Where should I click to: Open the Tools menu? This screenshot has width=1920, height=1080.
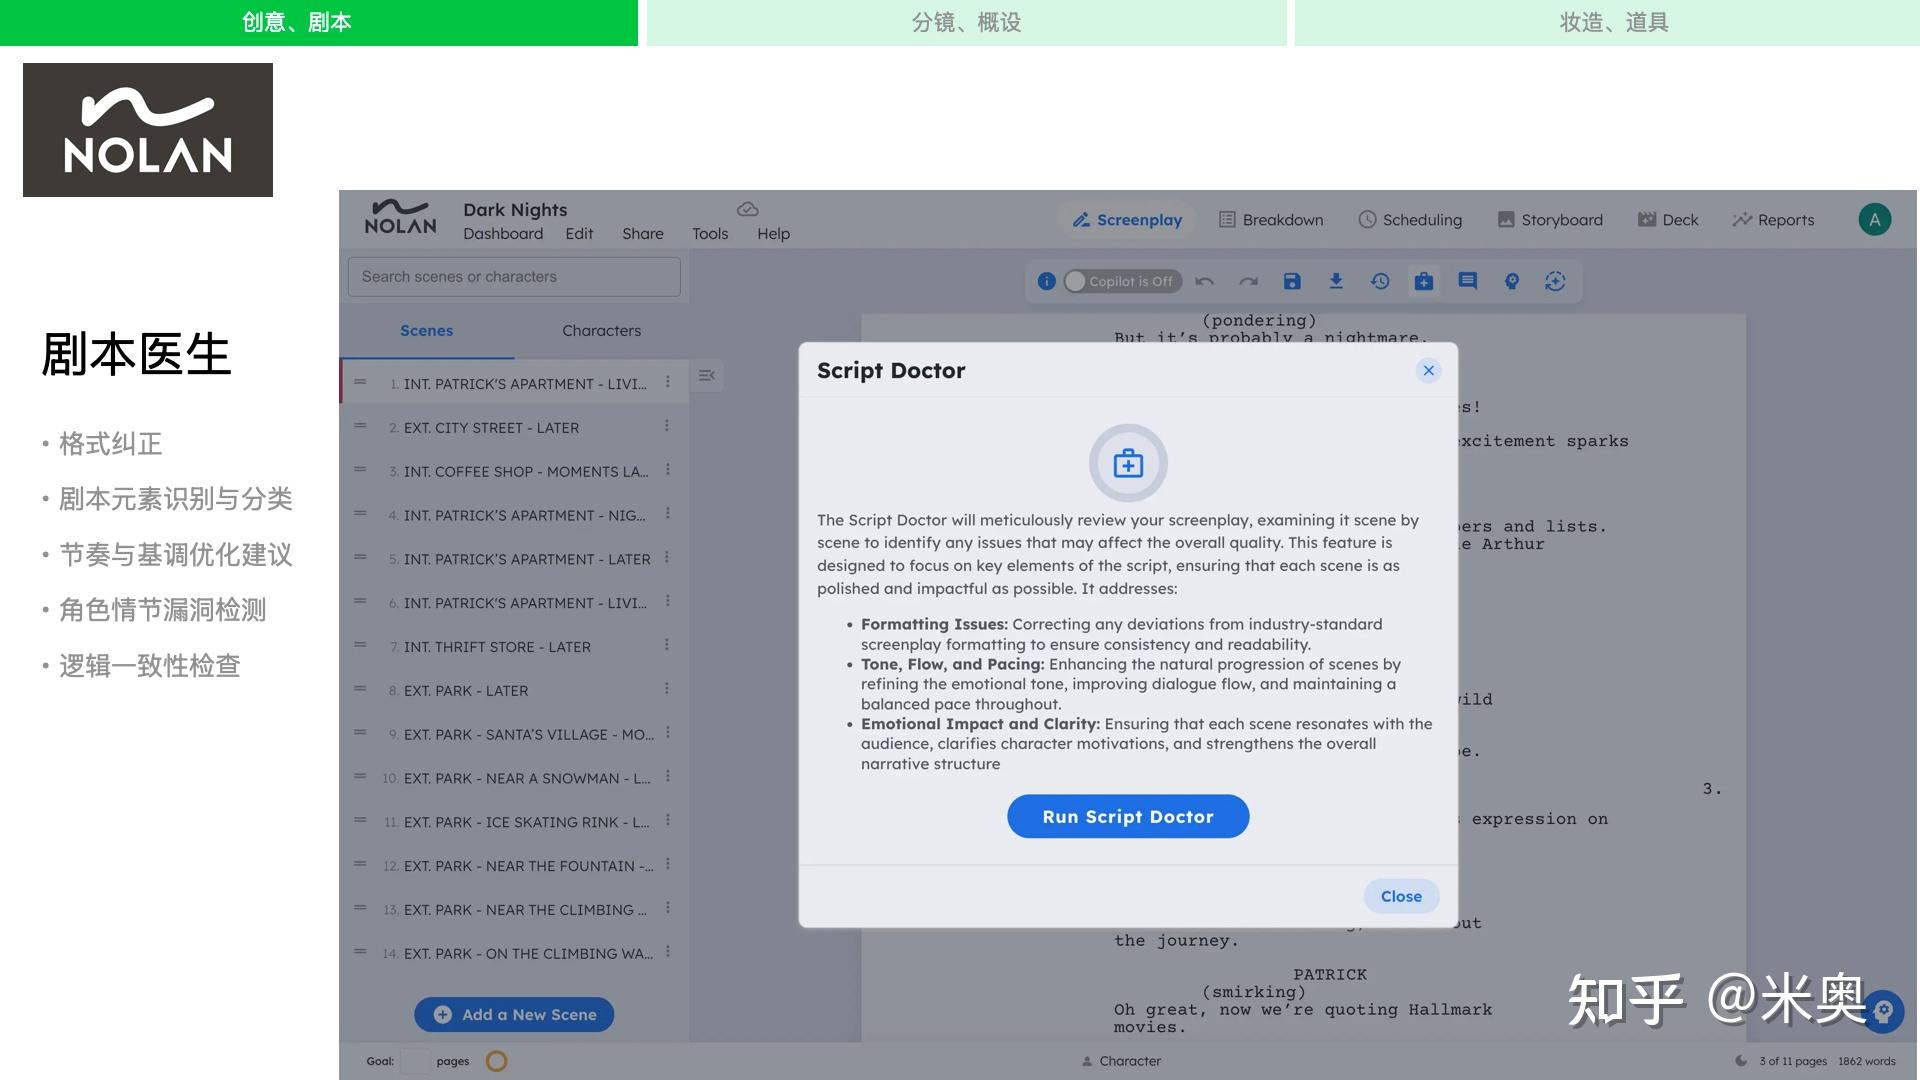click(x=710, y=234)
